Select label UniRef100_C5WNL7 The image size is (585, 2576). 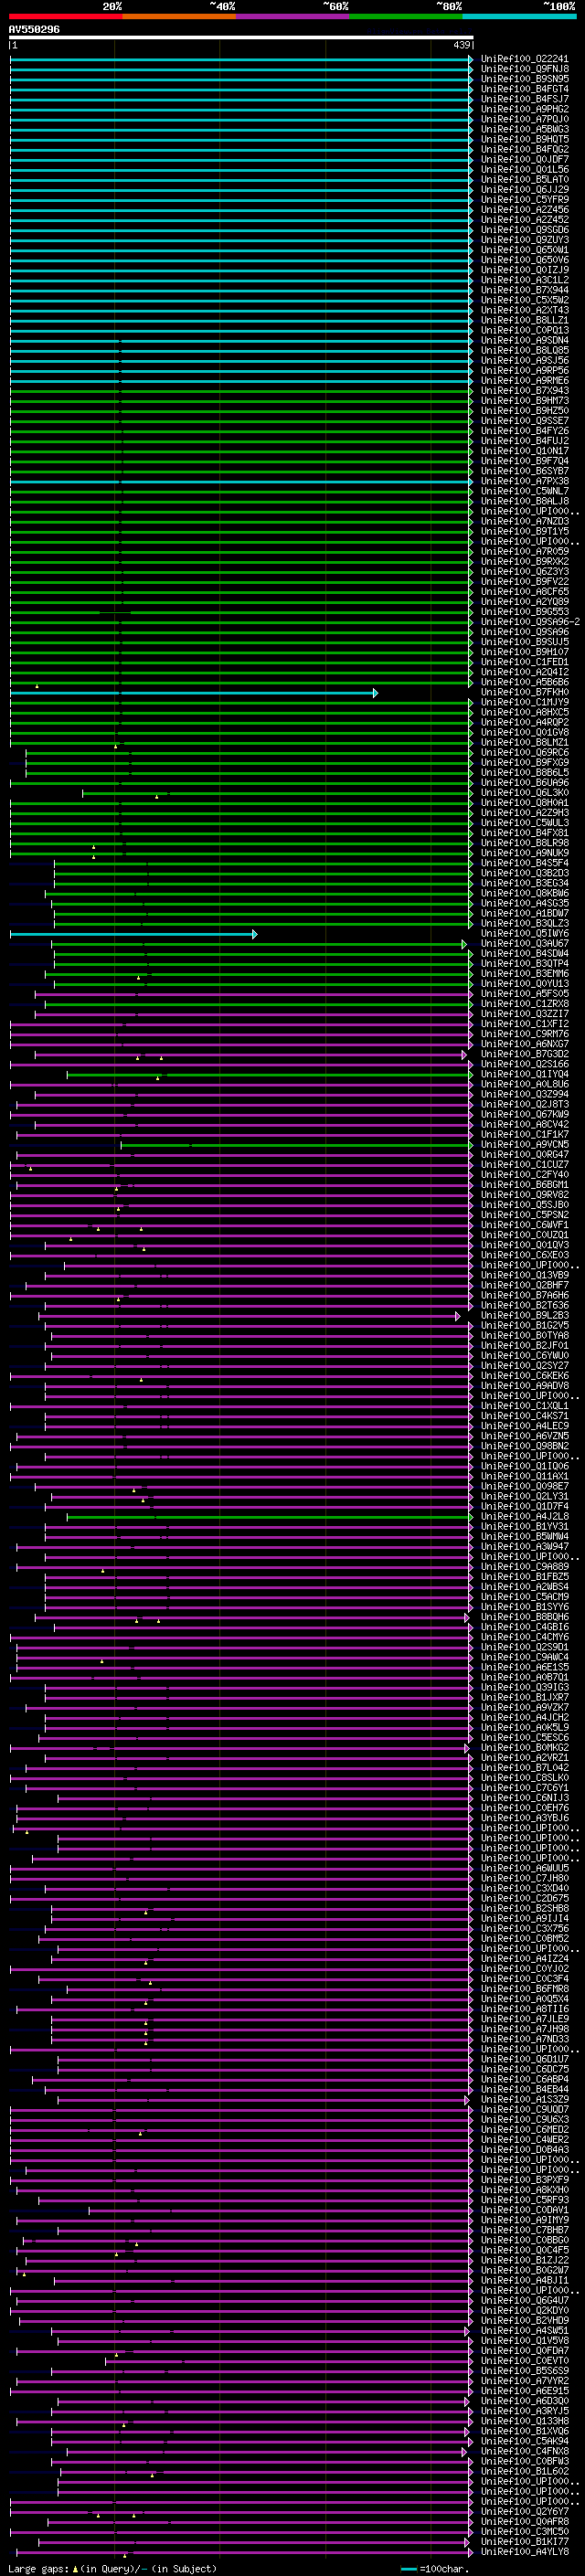(525, 491)
